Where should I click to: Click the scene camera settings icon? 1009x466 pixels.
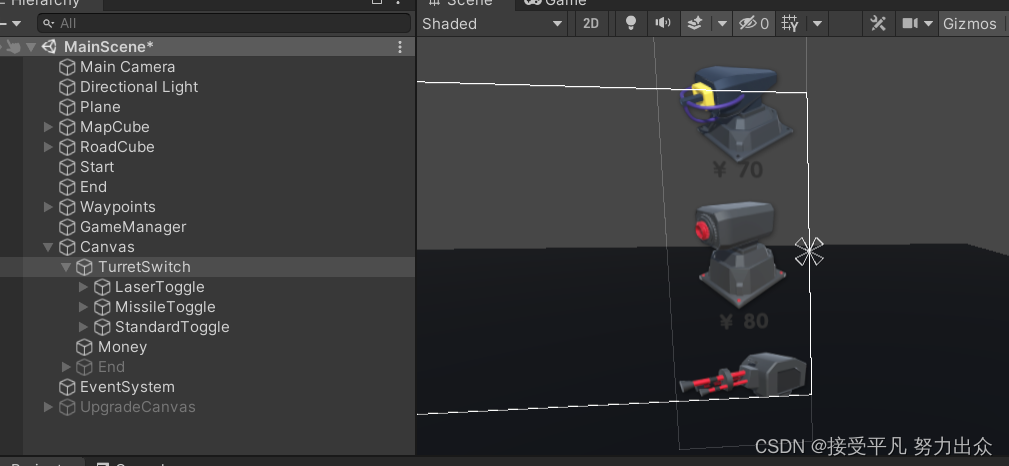tap(910, 24)
